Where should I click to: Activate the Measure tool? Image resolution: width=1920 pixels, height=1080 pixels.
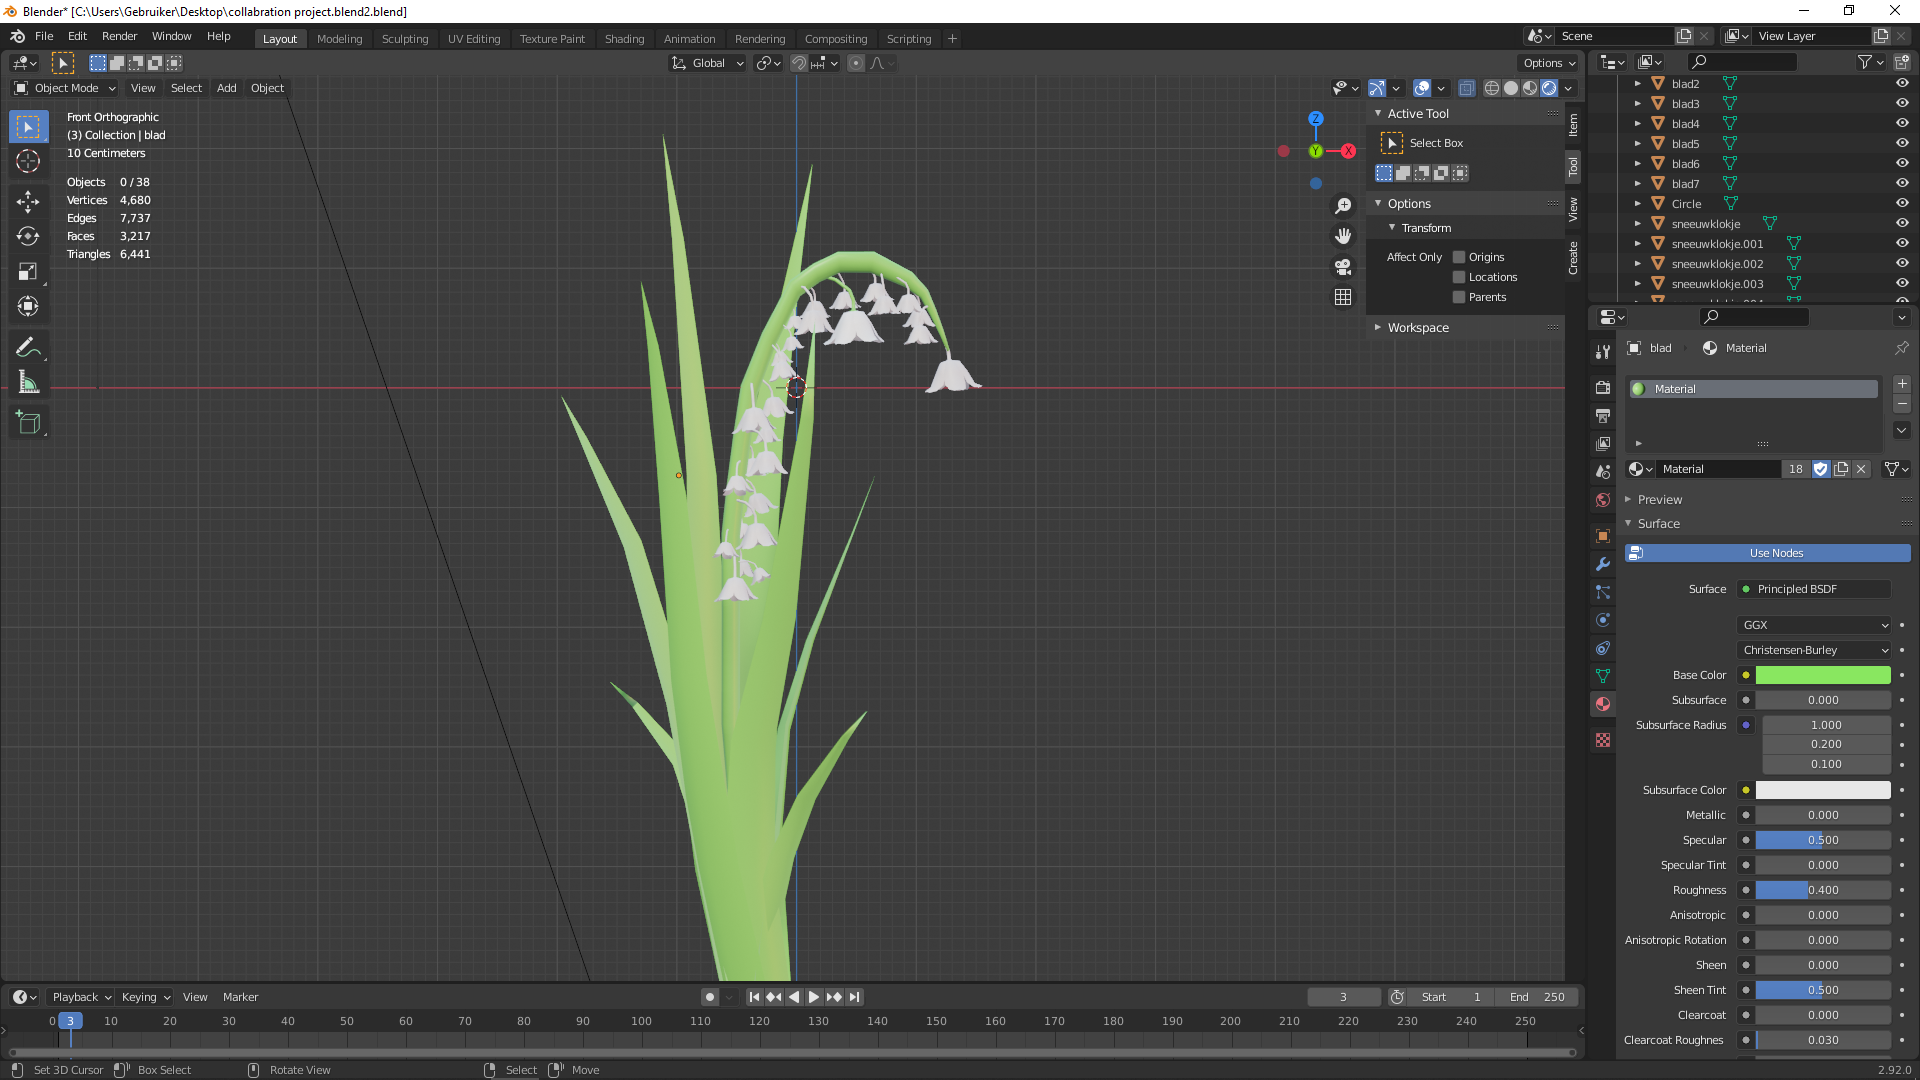pos(28,382)
